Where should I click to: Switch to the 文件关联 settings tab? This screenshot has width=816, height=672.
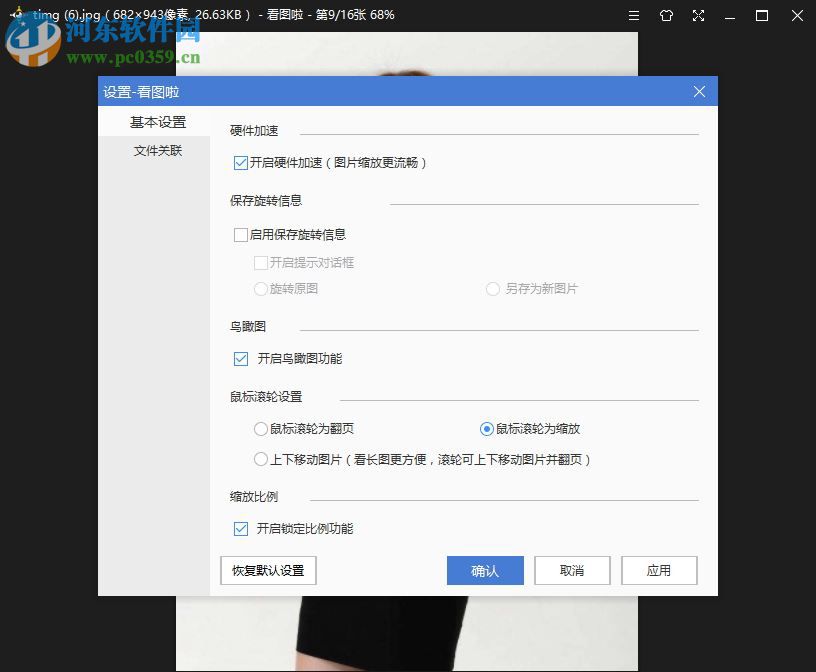click(x=160, y=150)
